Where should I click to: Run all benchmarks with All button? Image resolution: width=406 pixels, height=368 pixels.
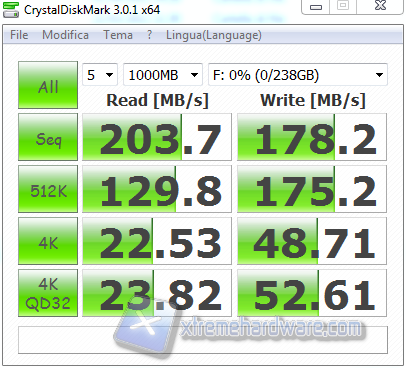pos(48,85)
